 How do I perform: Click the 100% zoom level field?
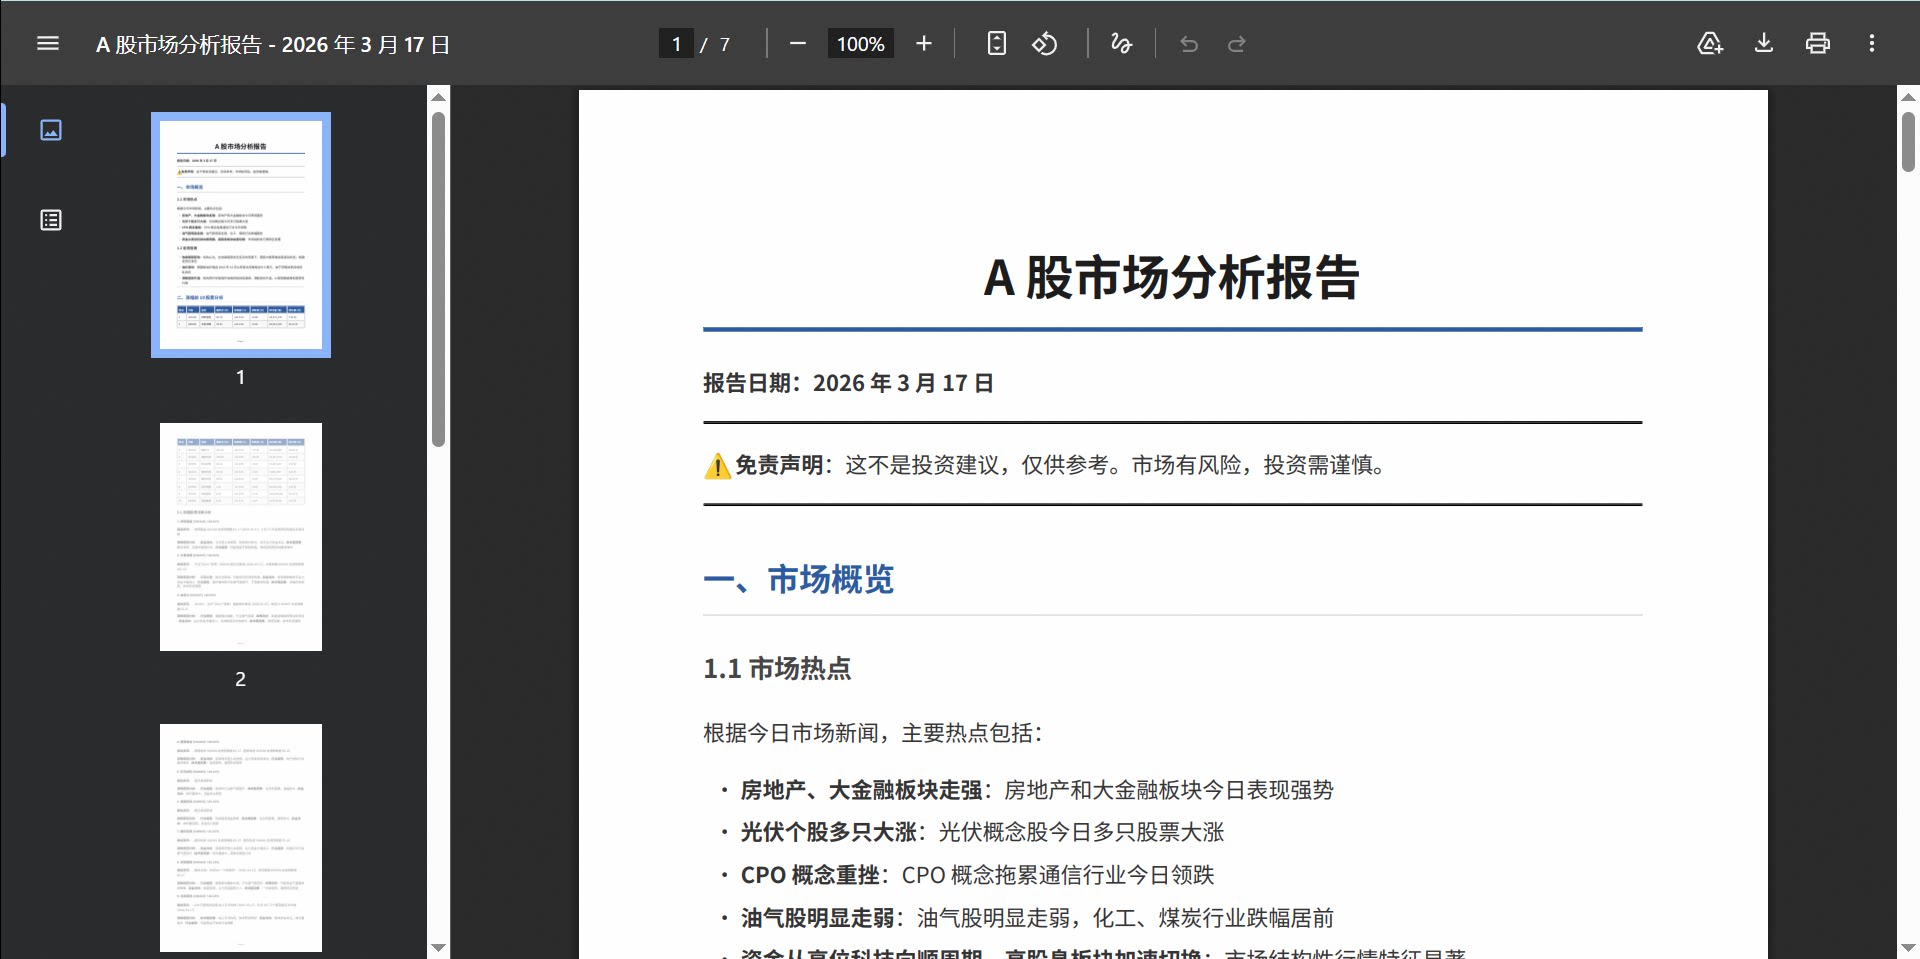pos(860,44)
